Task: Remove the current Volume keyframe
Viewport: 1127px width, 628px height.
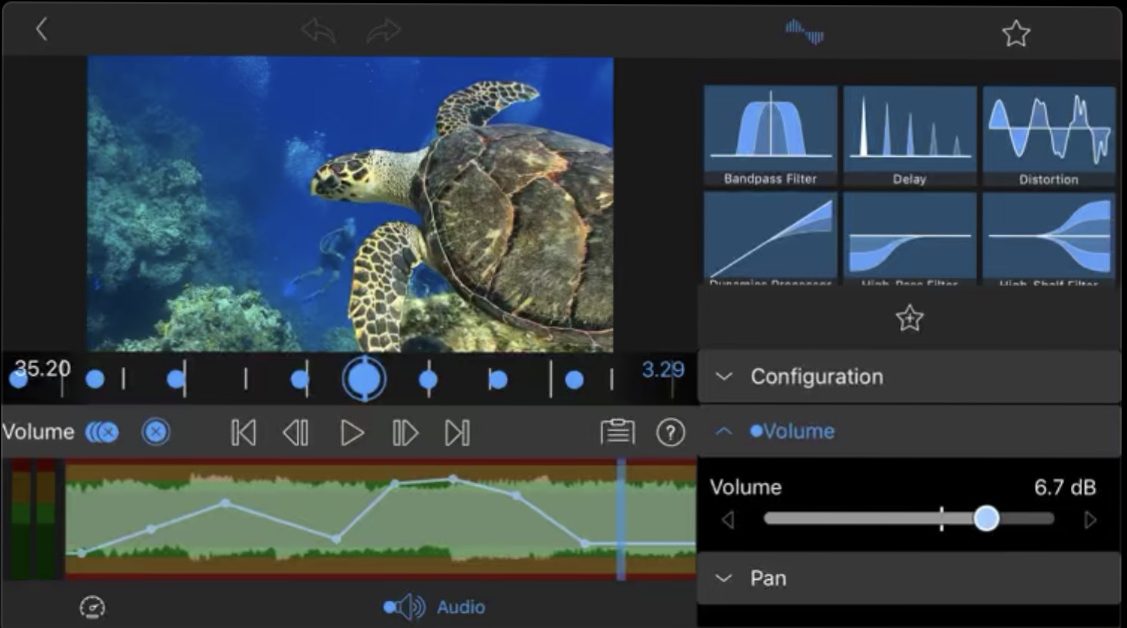Action: tap(155, 432)
